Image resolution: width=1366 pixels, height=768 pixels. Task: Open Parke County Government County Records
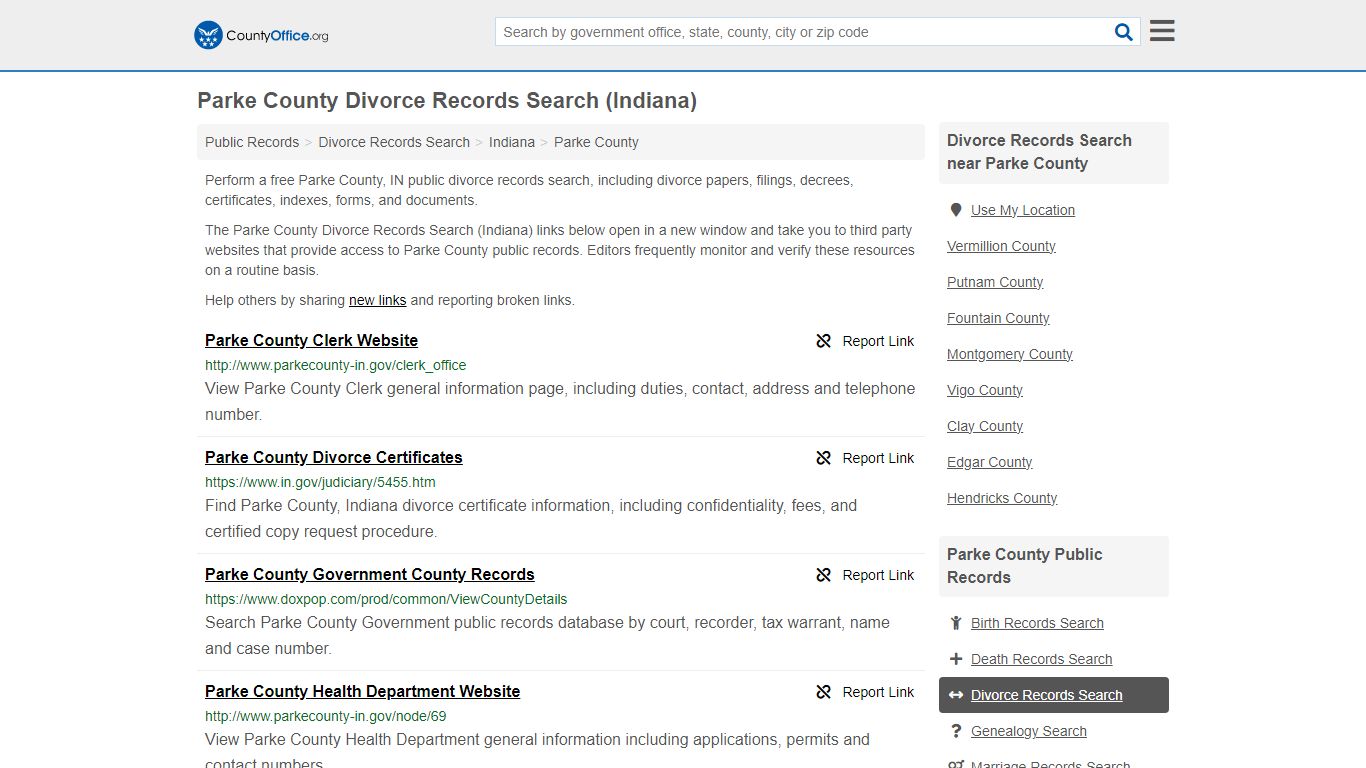[370, 574]
